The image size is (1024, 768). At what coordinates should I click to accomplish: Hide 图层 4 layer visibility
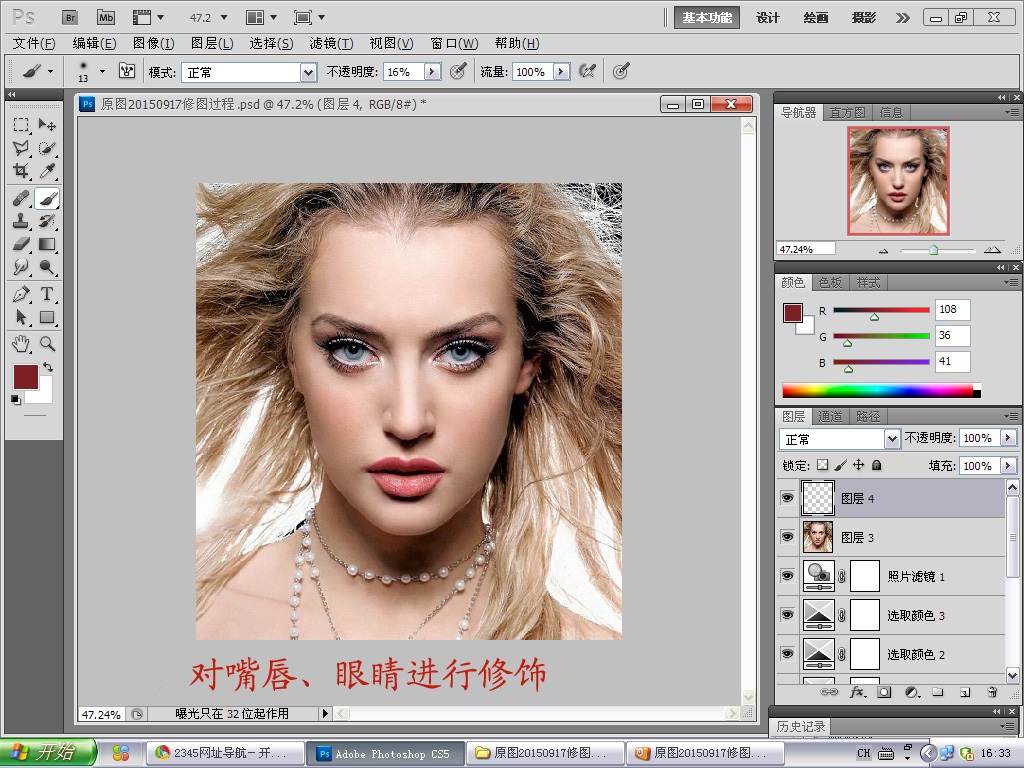pyautogui.click(x=787, y=498)
